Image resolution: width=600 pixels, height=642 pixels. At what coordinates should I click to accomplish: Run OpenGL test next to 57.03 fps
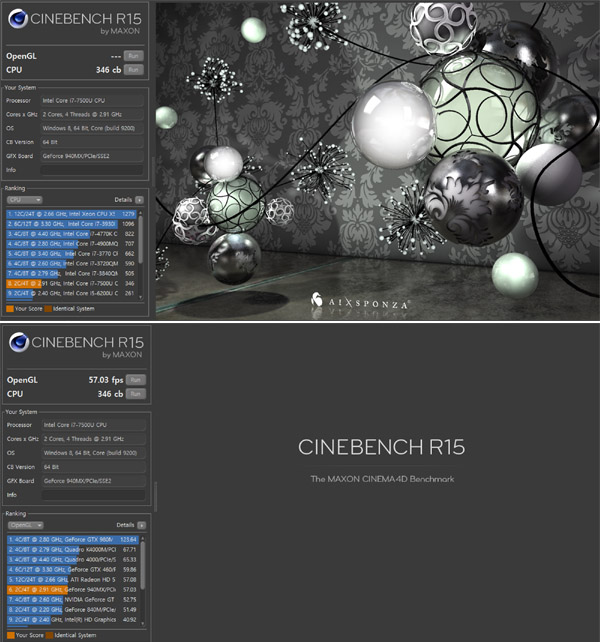[136, 380]
